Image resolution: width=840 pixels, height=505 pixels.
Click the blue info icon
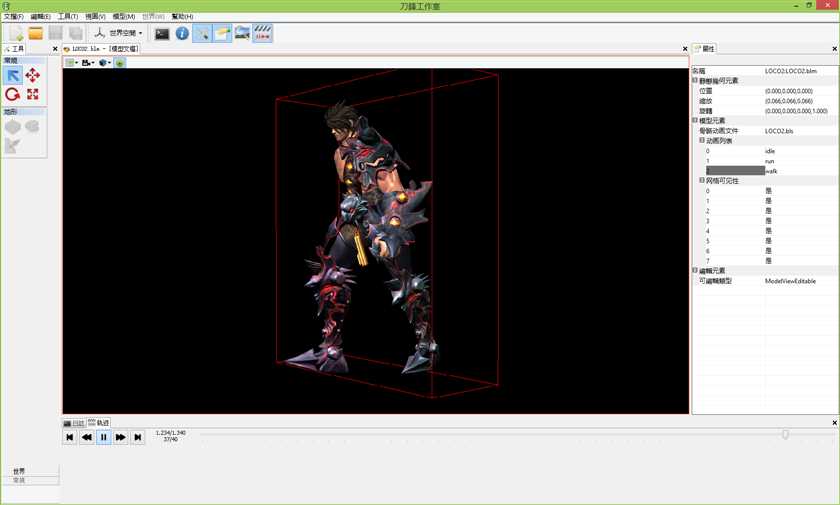click(x=182, y=34)
